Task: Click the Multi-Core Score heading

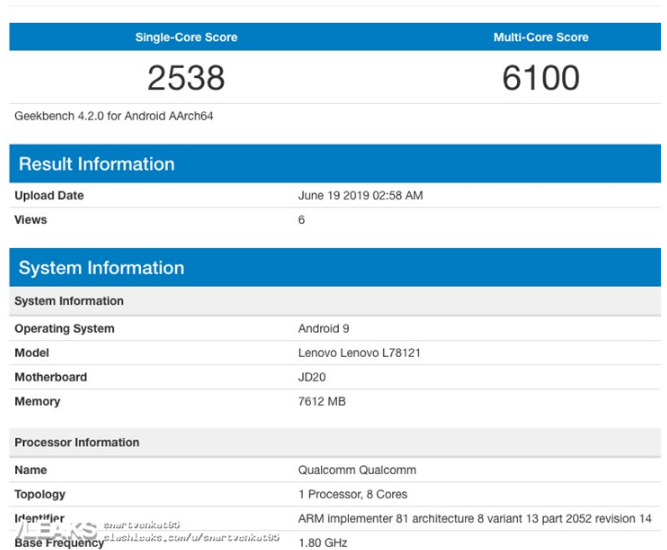Action: 541,37
